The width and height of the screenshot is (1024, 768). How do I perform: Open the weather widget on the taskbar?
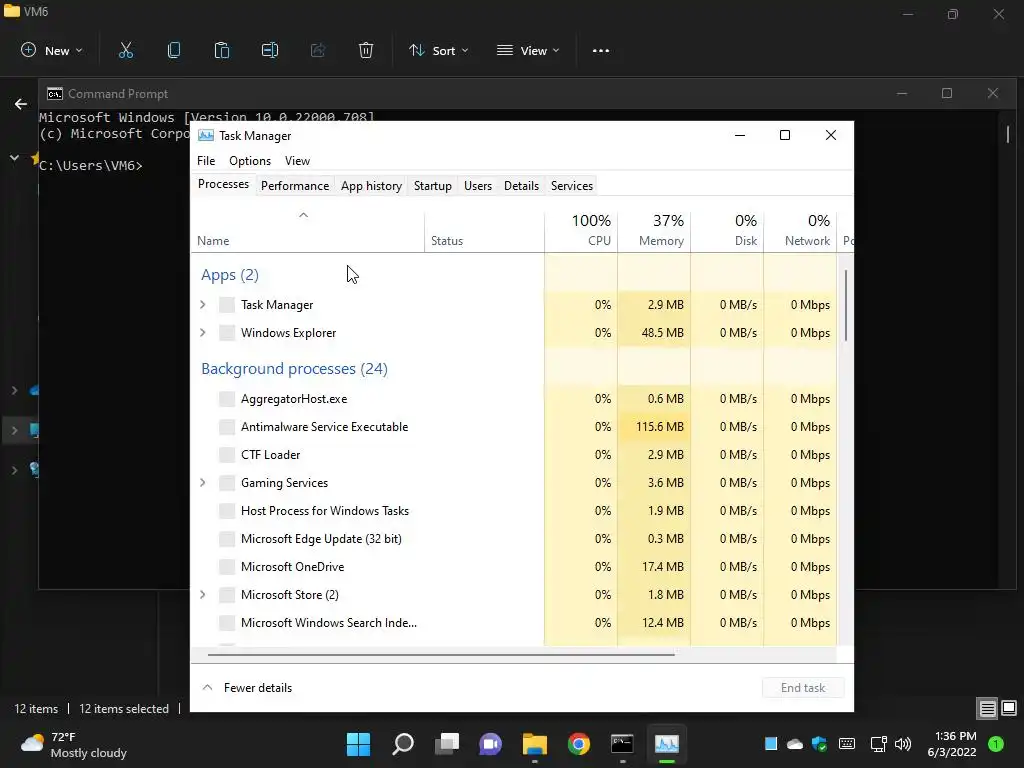73,744
